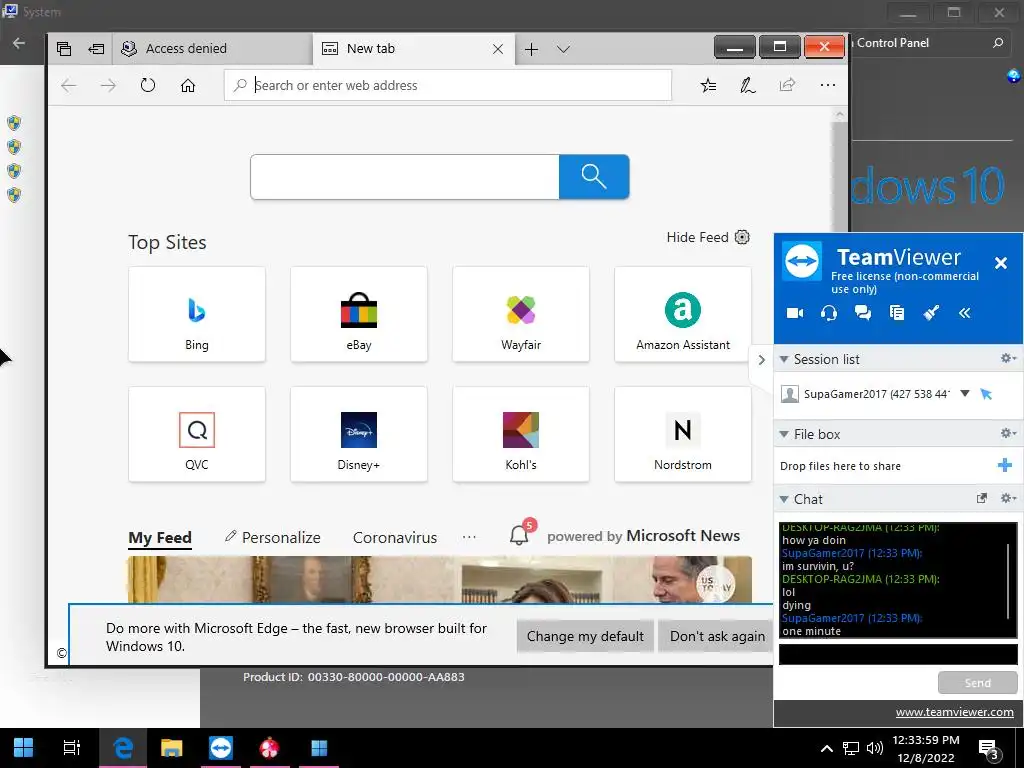Image resolution: width=1024 pixels, height=768 pixels.
Task: Open the Personalize feed option
Action: tap(272, 537)
